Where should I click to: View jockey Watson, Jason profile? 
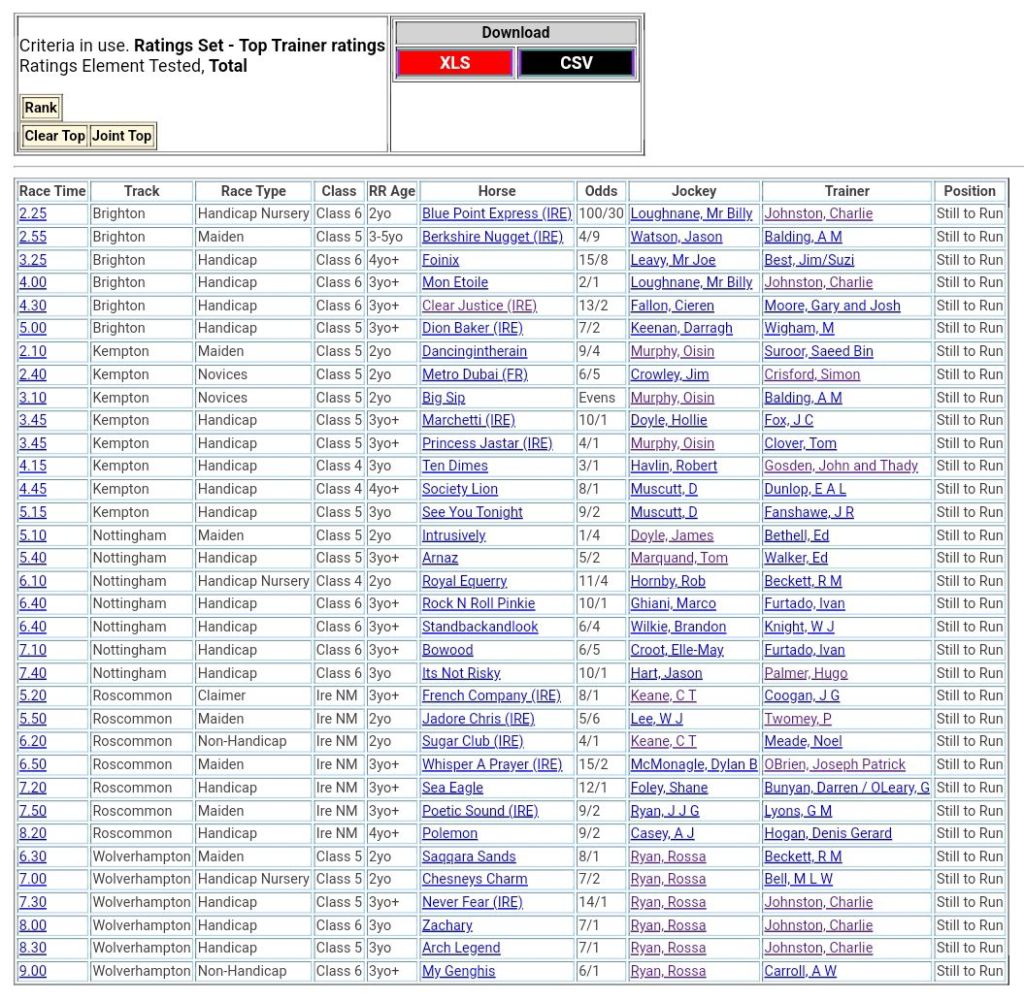[676, 237]
